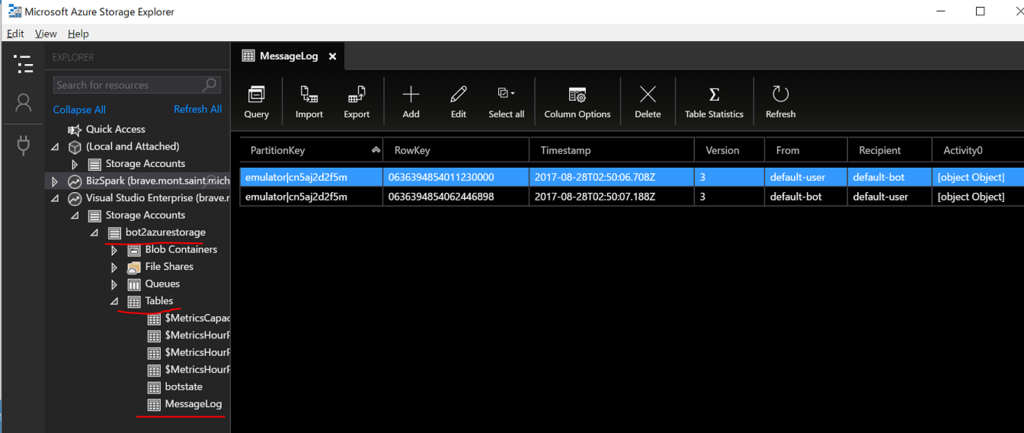The height and width of the screenshot is (433, 1024).
Task: Select Quick Access in the tree
Action: pos(116,129)
